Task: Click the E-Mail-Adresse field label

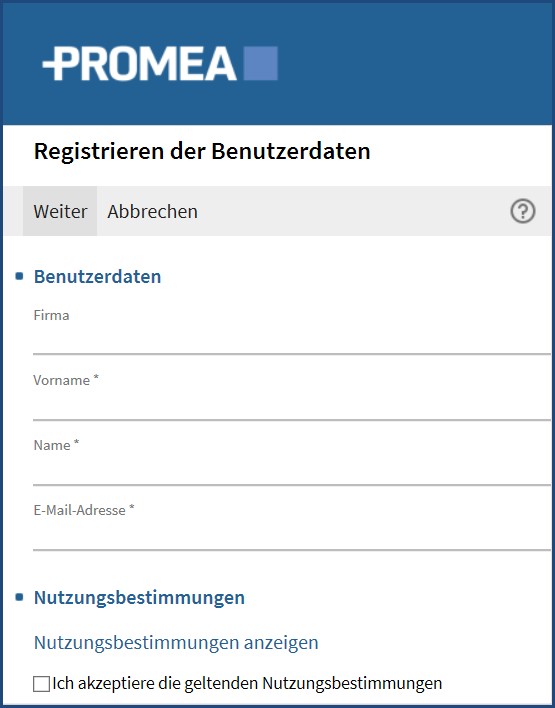Action: 84,510
